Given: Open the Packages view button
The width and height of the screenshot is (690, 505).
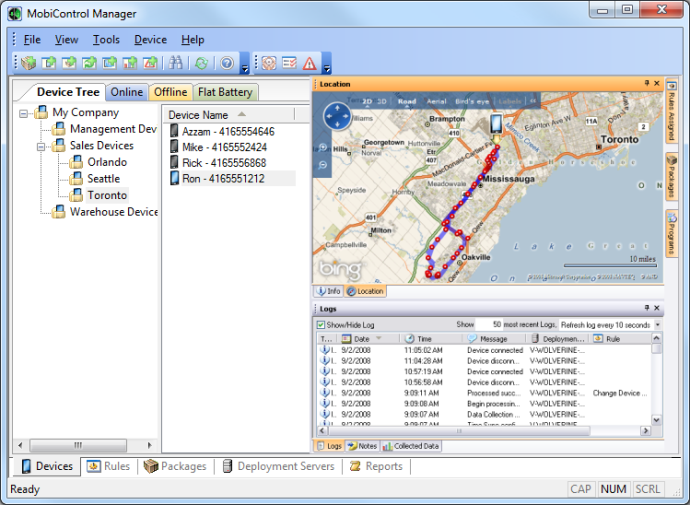Looking at the screenshot, I should tap(175, 466).
